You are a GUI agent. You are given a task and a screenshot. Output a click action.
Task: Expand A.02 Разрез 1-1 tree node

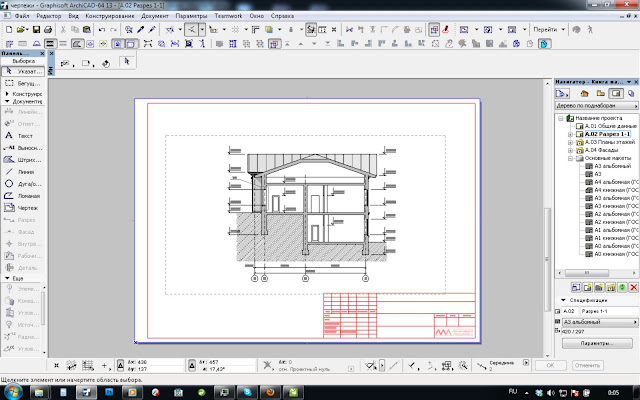(x=570, y=134)
